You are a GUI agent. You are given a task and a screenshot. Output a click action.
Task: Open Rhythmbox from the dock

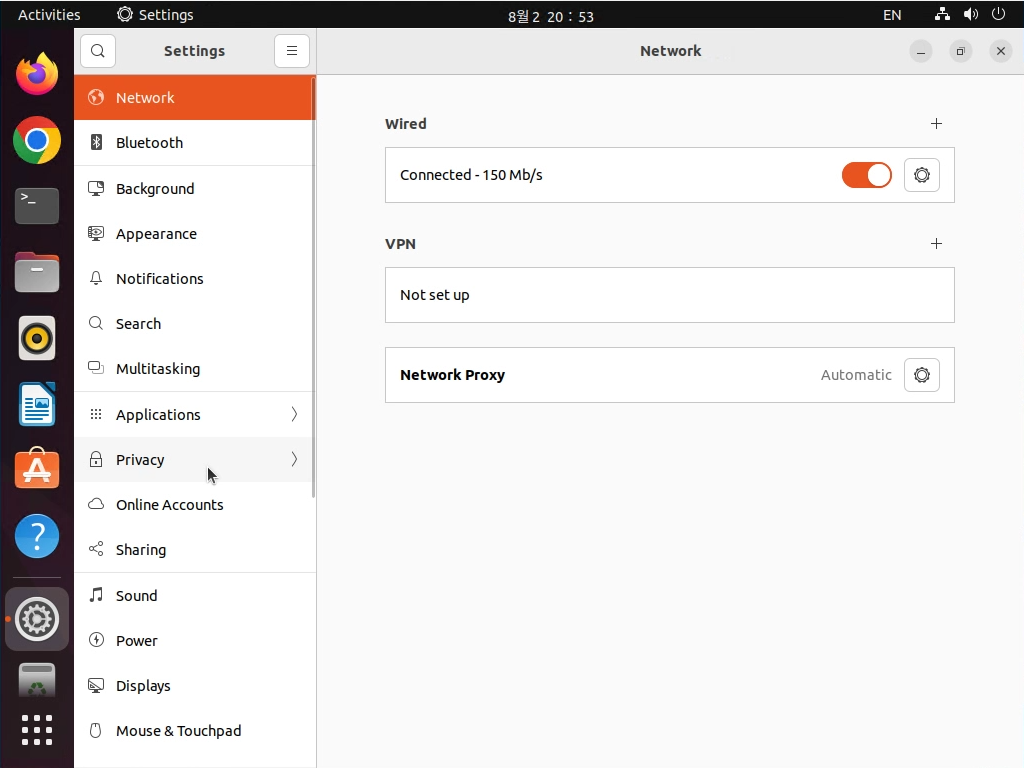[x=37, y=338]
